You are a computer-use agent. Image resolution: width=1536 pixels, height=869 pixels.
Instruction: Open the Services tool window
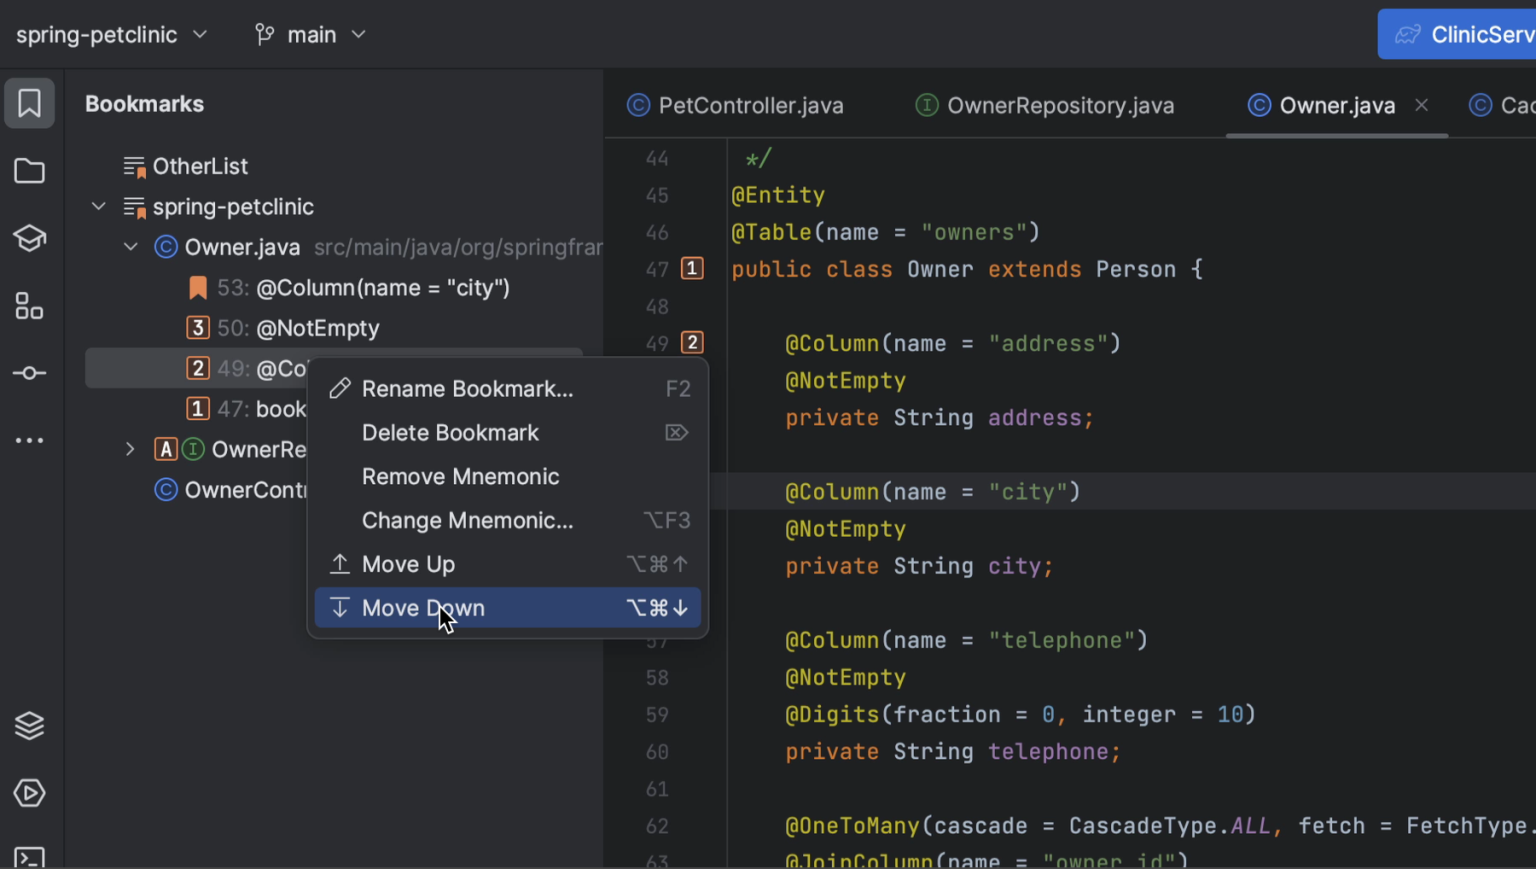click(29, 725)
